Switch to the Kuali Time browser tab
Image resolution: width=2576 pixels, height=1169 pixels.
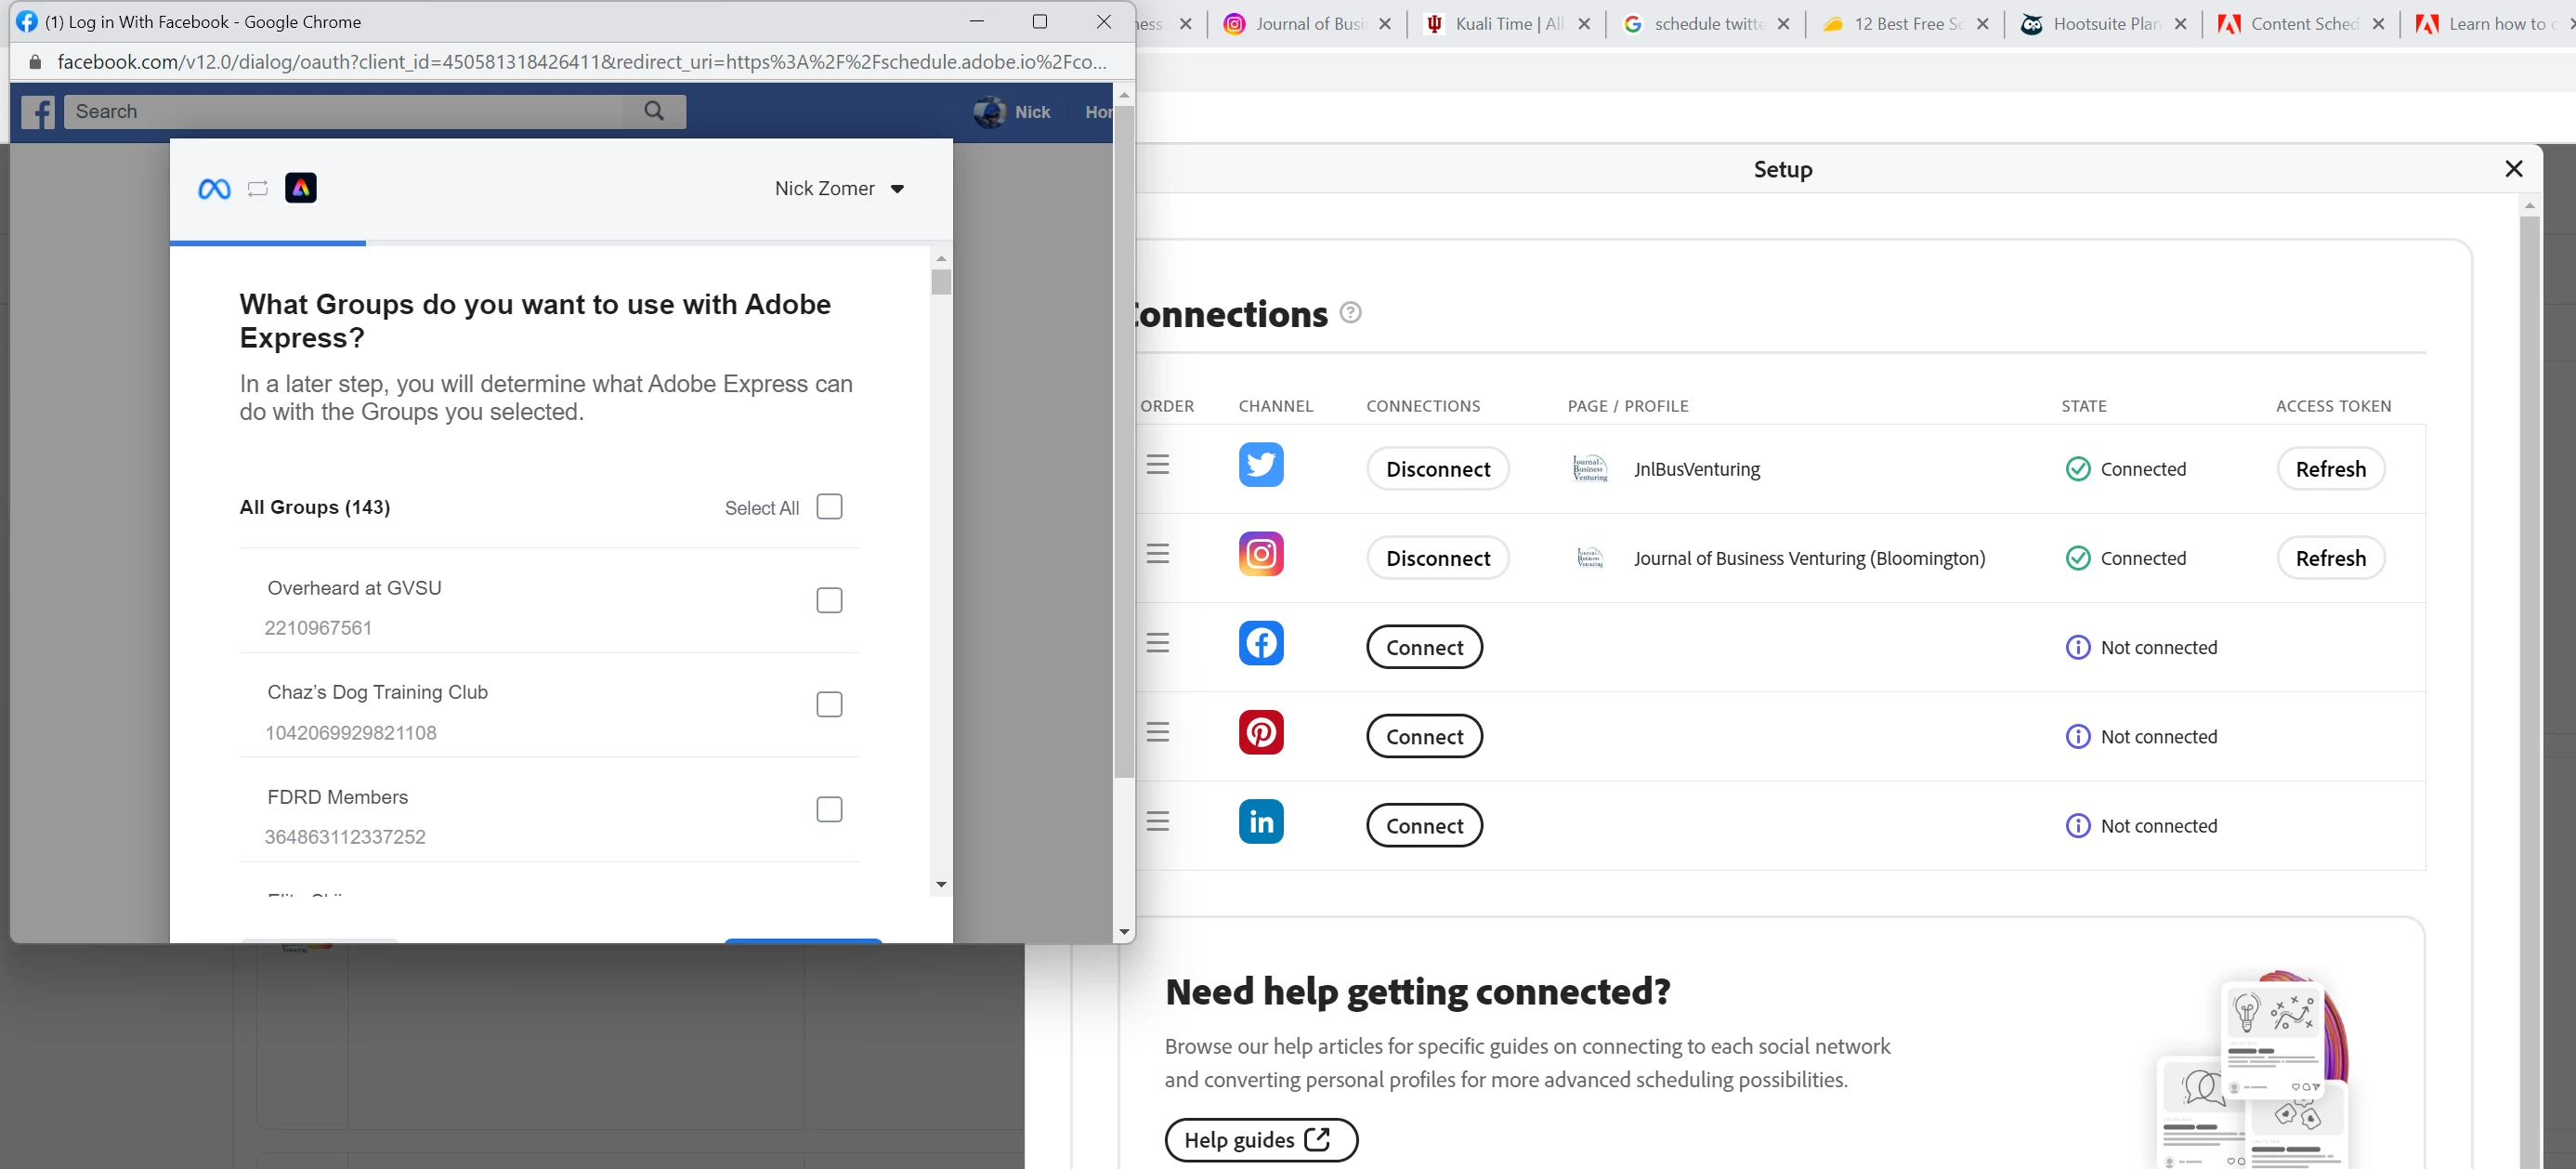pos(1507,24)
